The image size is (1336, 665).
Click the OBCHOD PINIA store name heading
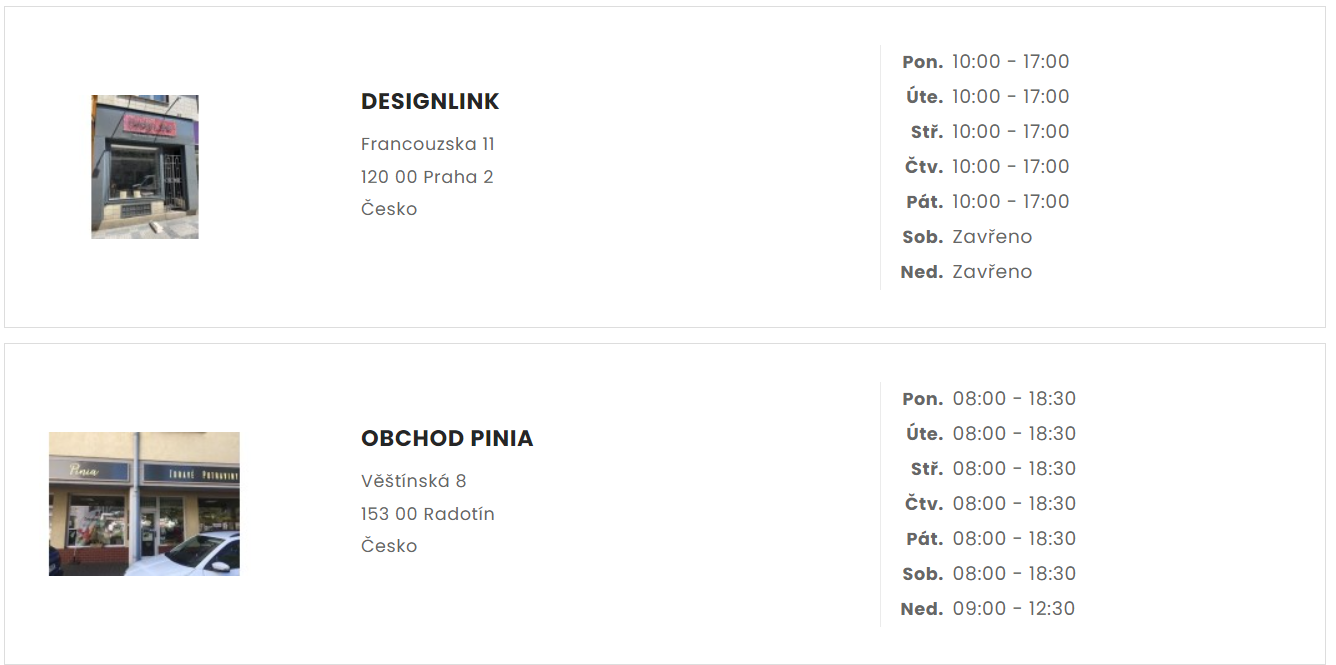[x=447, y=439]
